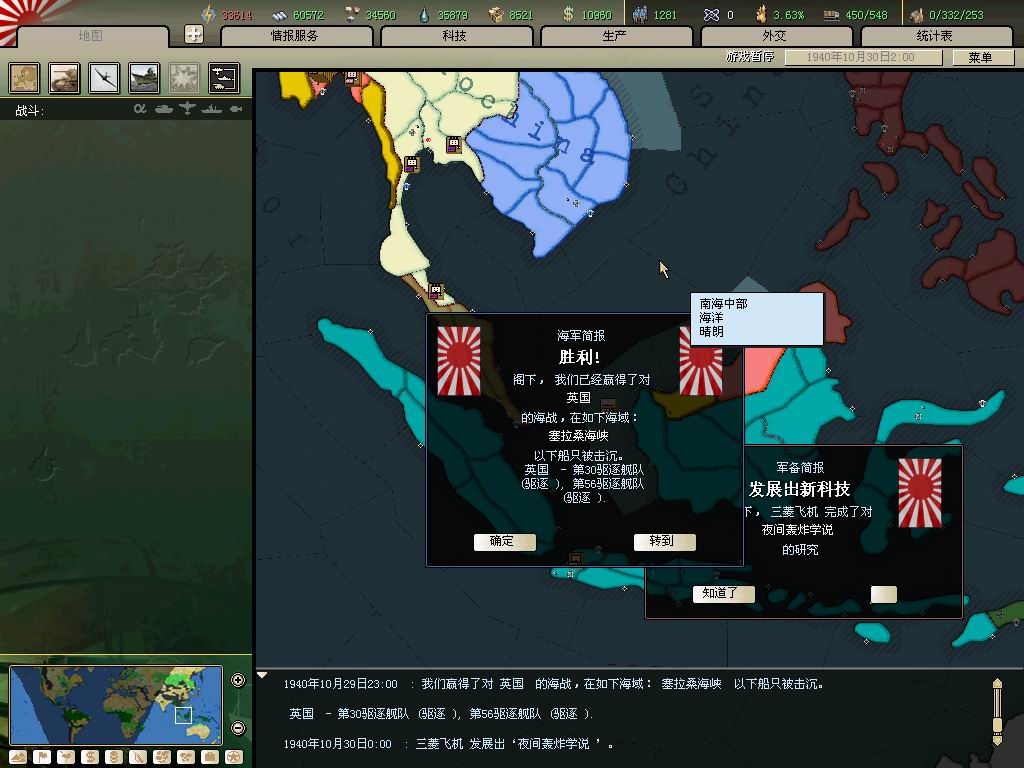Collapse the message log using the triangle
The height and width of the screenshot is (768, 1024).
pyautogui.click(x=263, y=675)
